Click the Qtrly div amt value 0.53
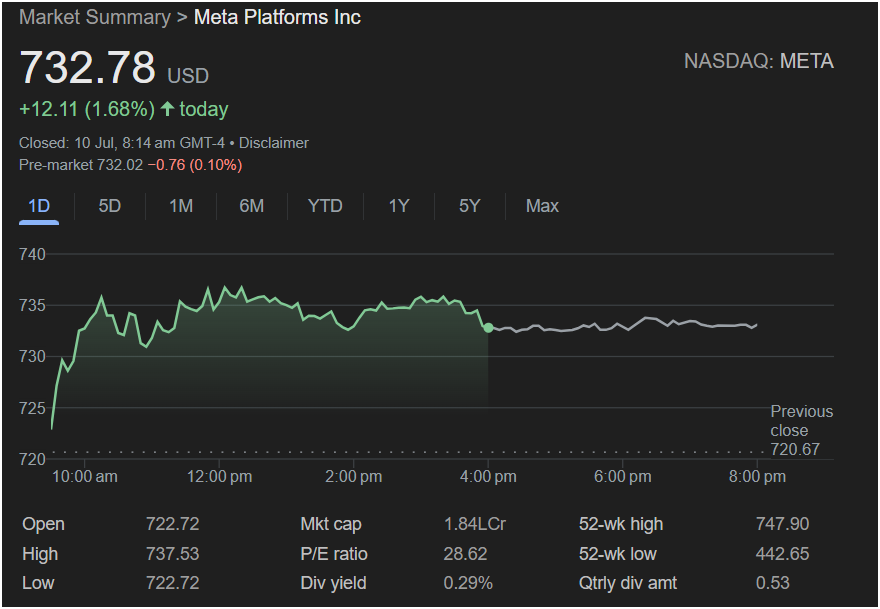Viewport: 880px width, 609px height. (772, 583)
